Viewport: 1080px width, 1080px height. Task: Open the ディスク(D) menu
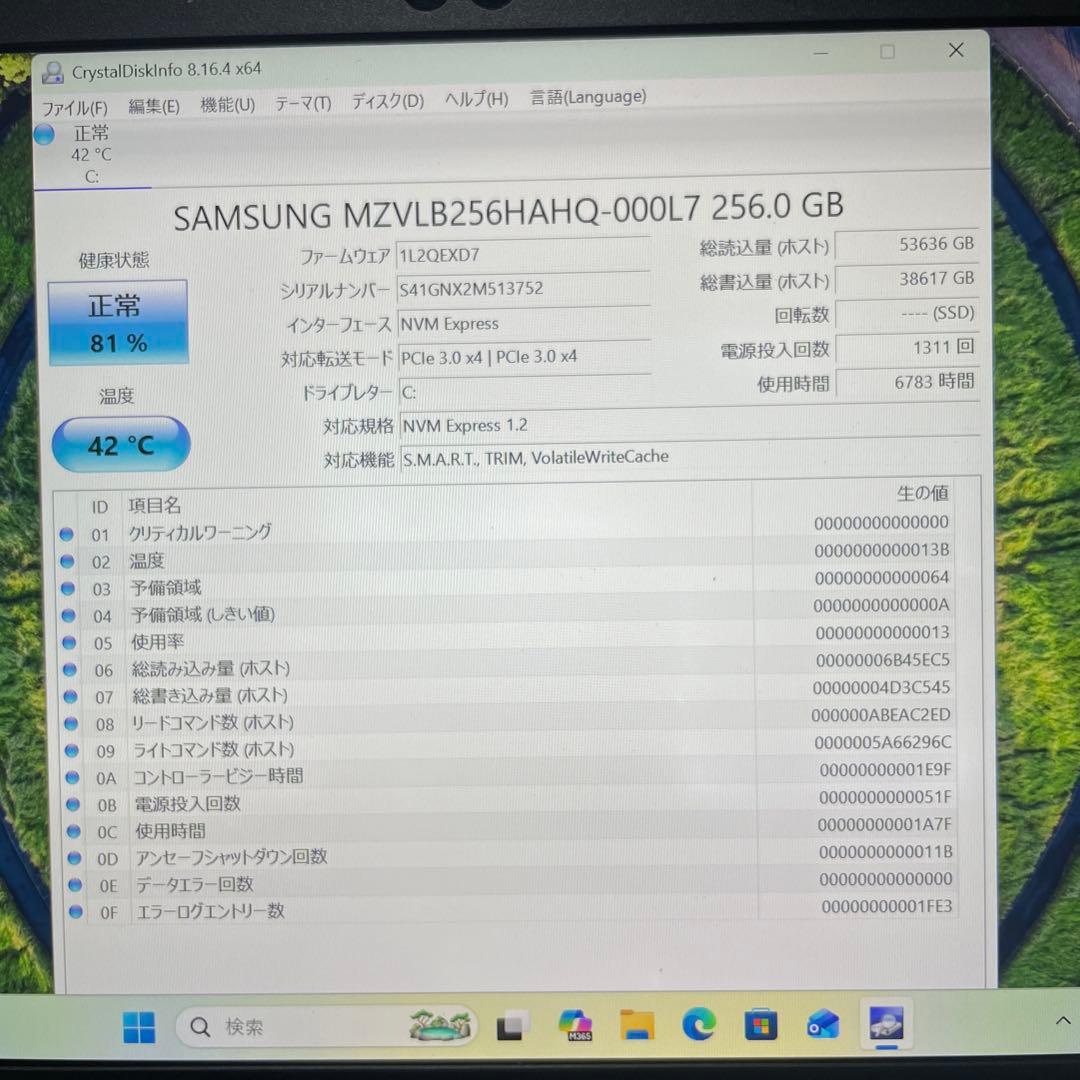pos(388,101)
